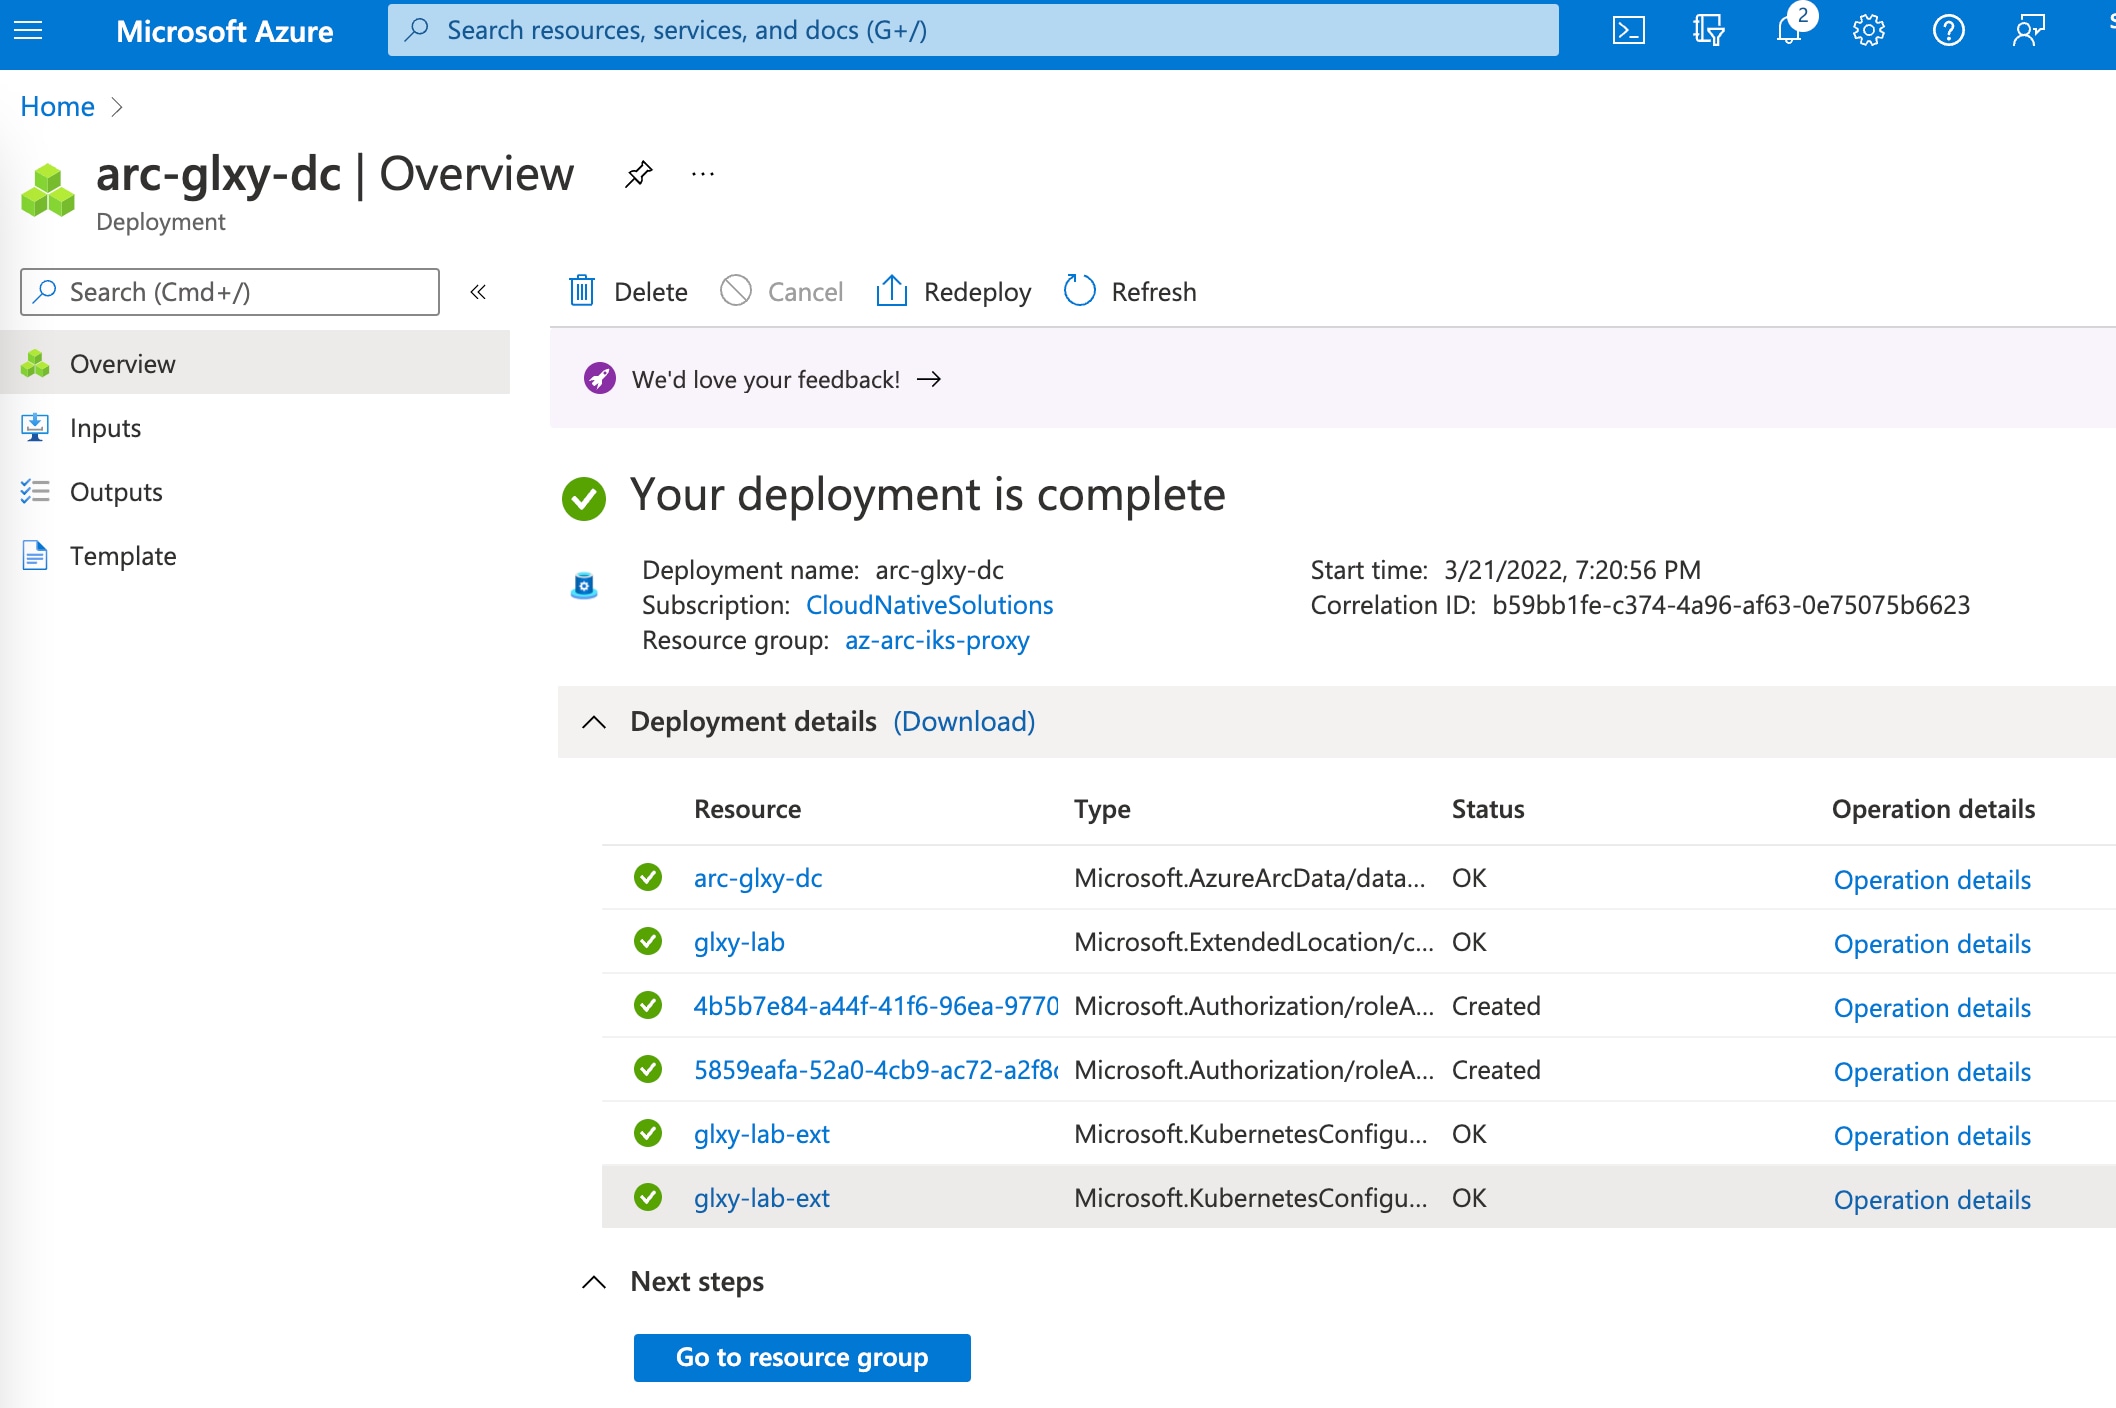Open the notifications bell
The height and width of the screenshot is (1408, 2116).
click(x=1789, y=31)
